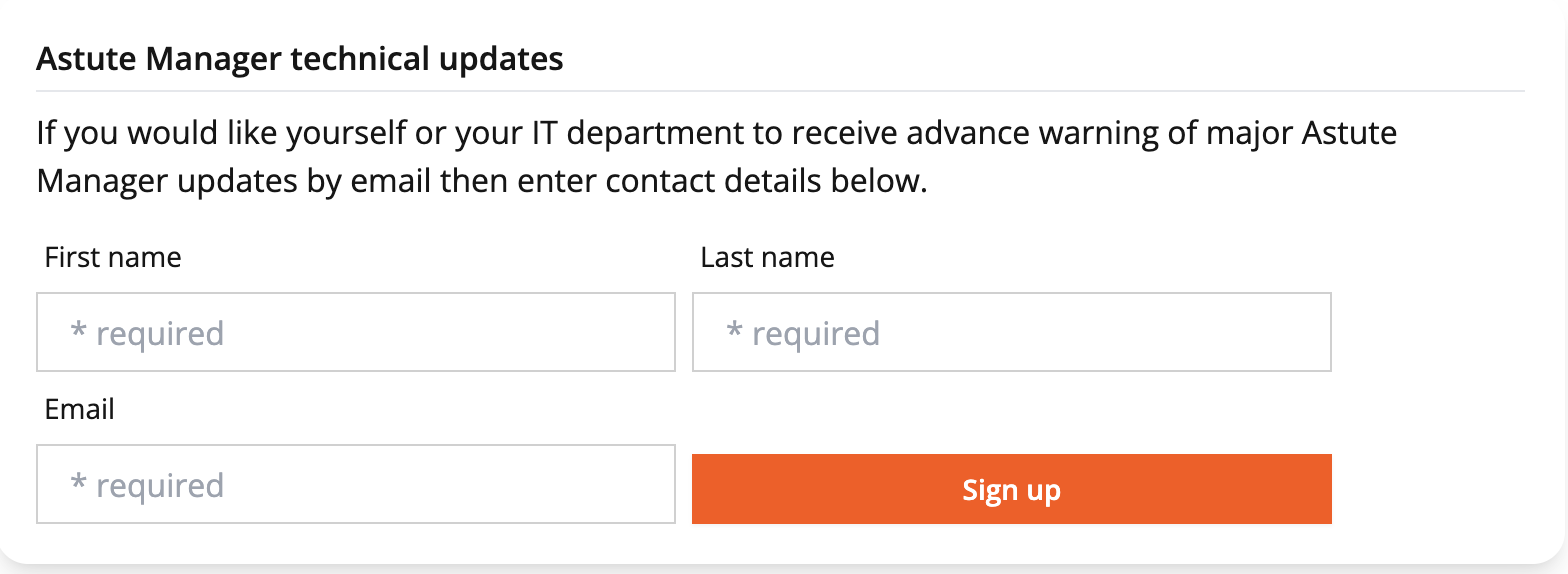Click the divider line beneath the heading

[x=780, y=91]
